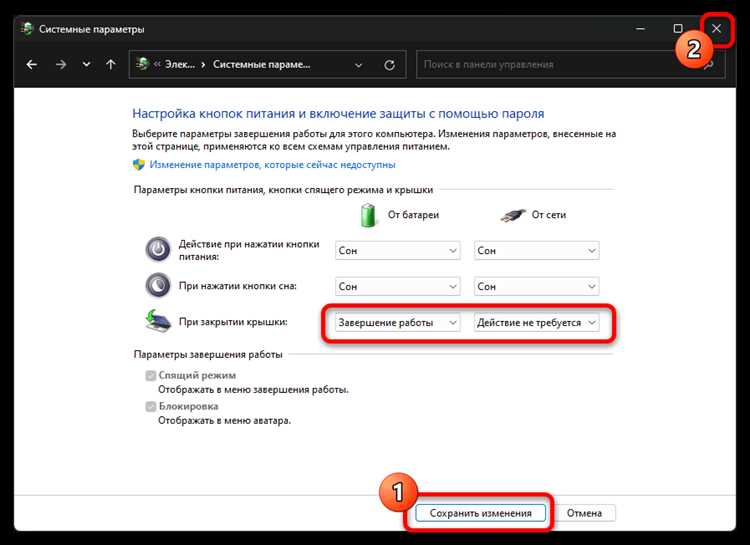Click 'Параметры завершения работы' section header

pos(208,355)
